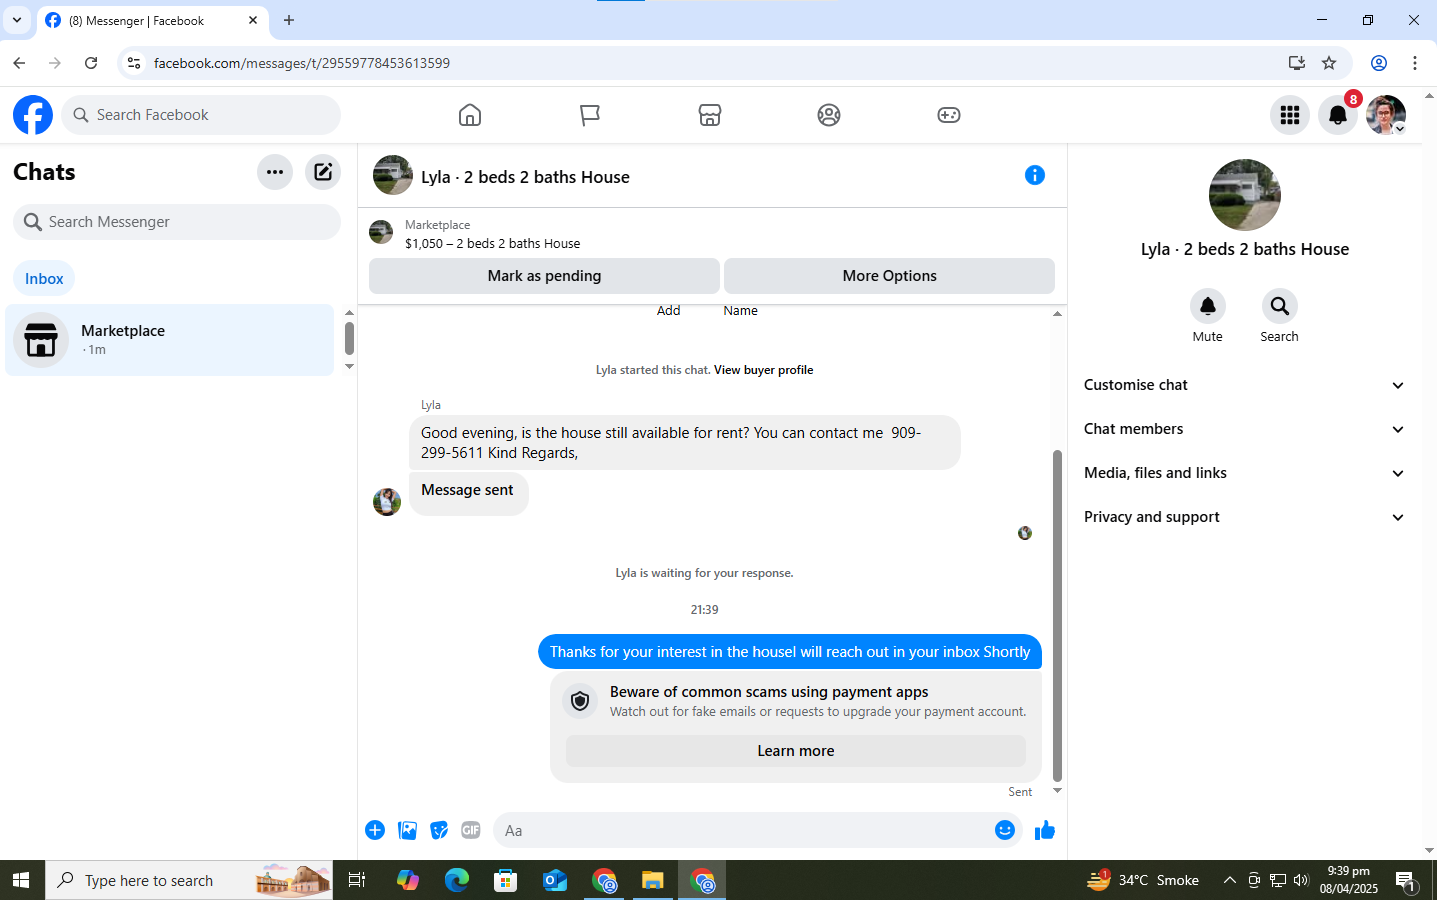
Task: Open more actions plus icon in composer
Action: [x=375, y=830]
